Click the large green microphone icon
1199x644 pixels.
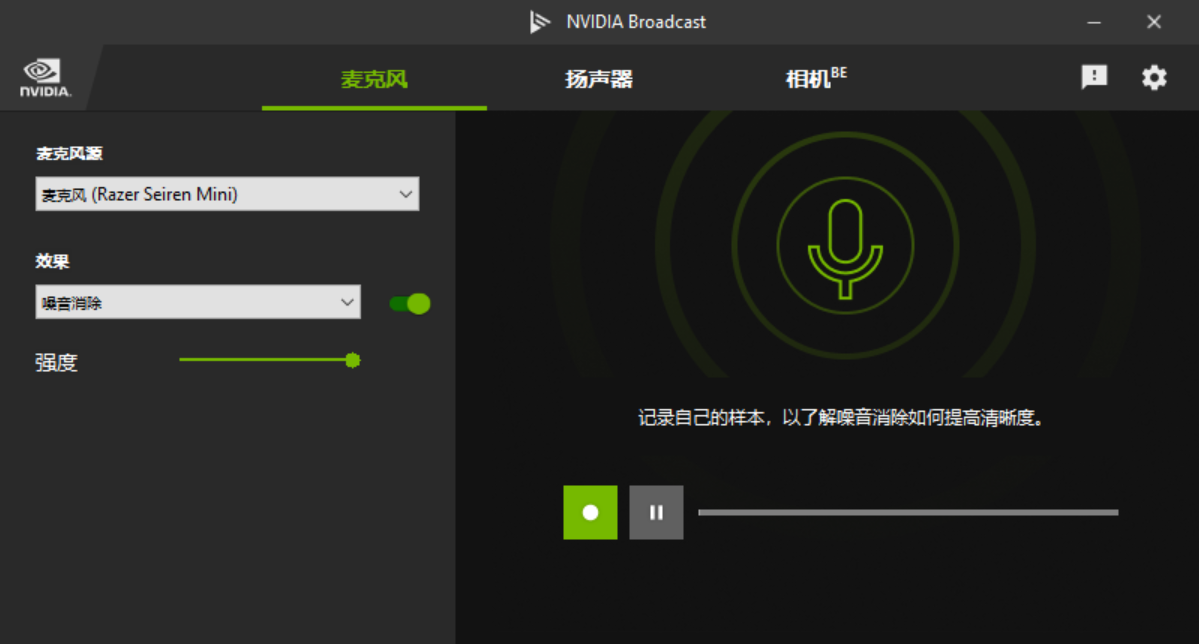pos(845,249)
